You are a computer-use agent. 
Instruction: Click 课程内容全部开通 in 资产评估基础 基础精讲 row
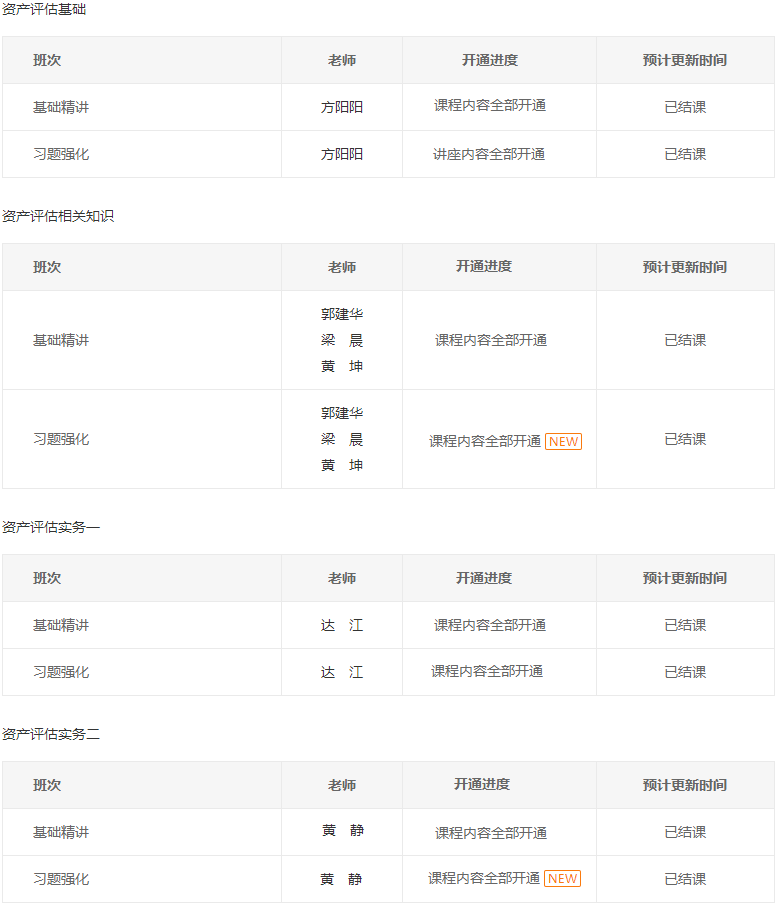tap(490, 105)
